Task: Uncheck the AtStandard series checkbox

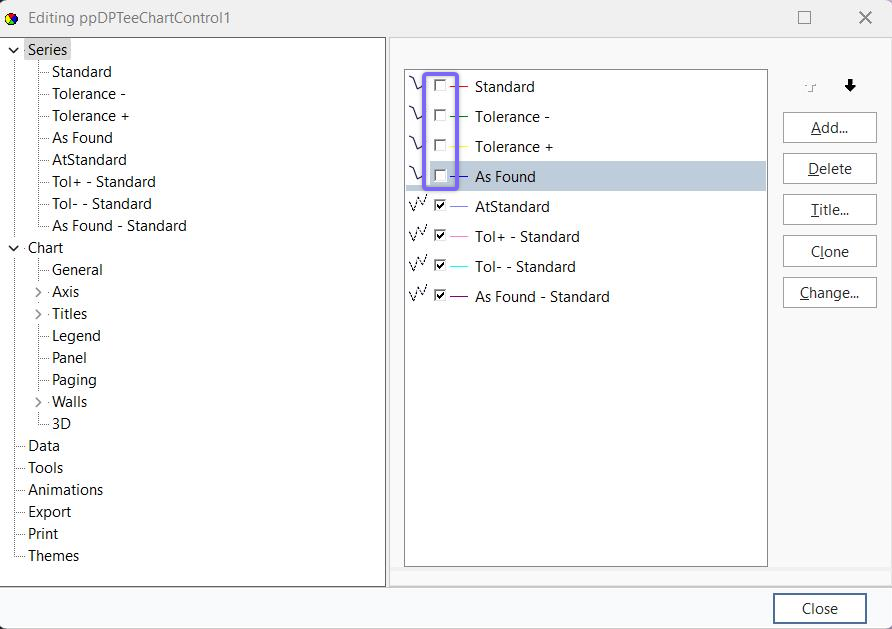Action: pos(440,206)
